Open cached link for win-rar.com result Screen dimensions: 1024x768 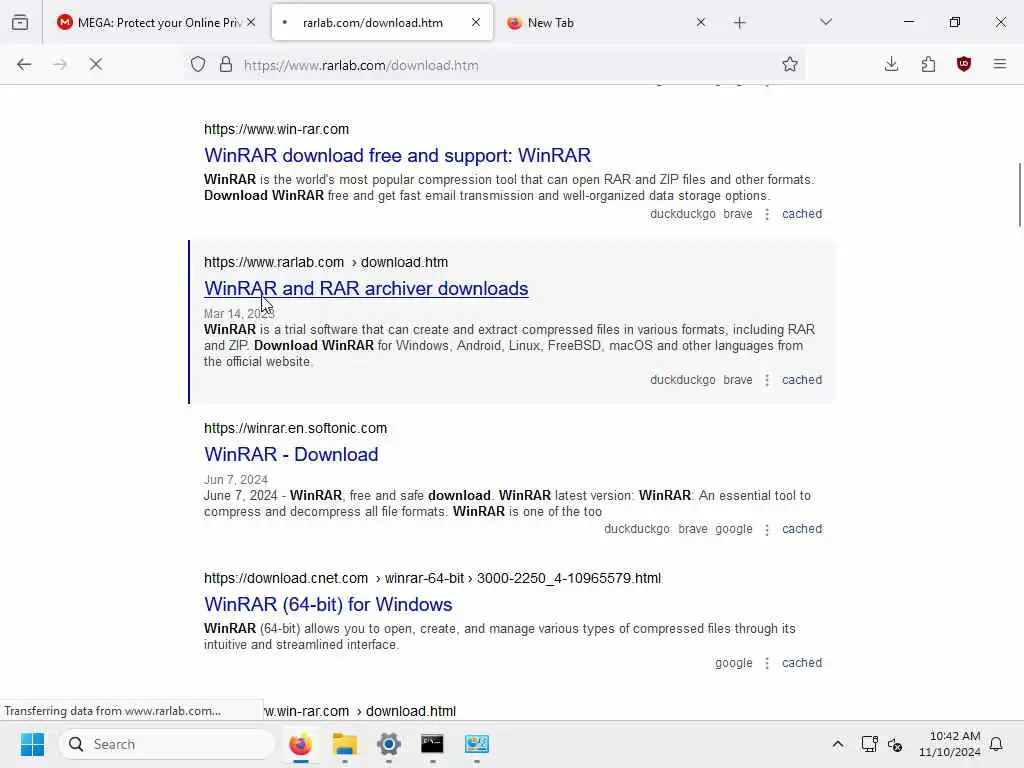pos(802,214)
